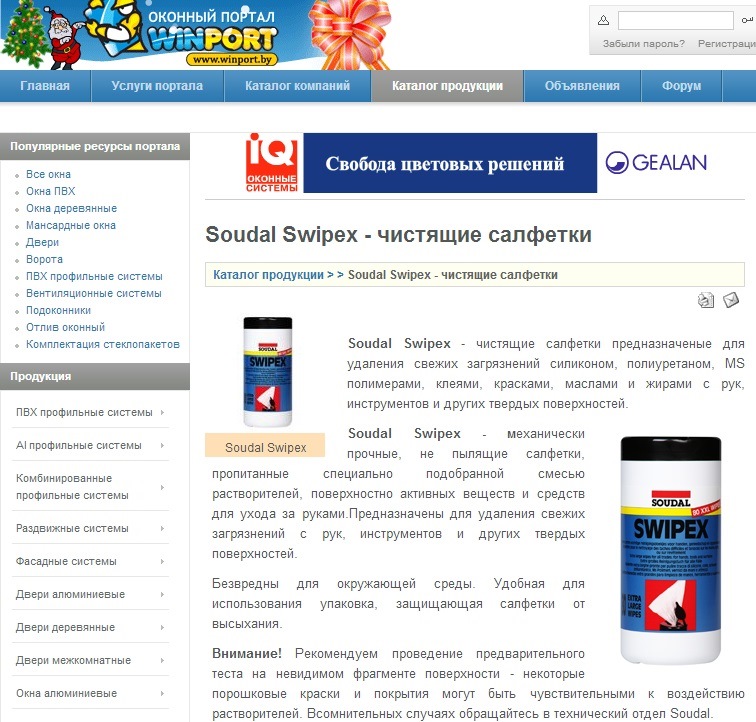Viewport: 756px width, 722px height.
Task: Expand arrow for Фасадные системы
Action: [x=162, y=561]
